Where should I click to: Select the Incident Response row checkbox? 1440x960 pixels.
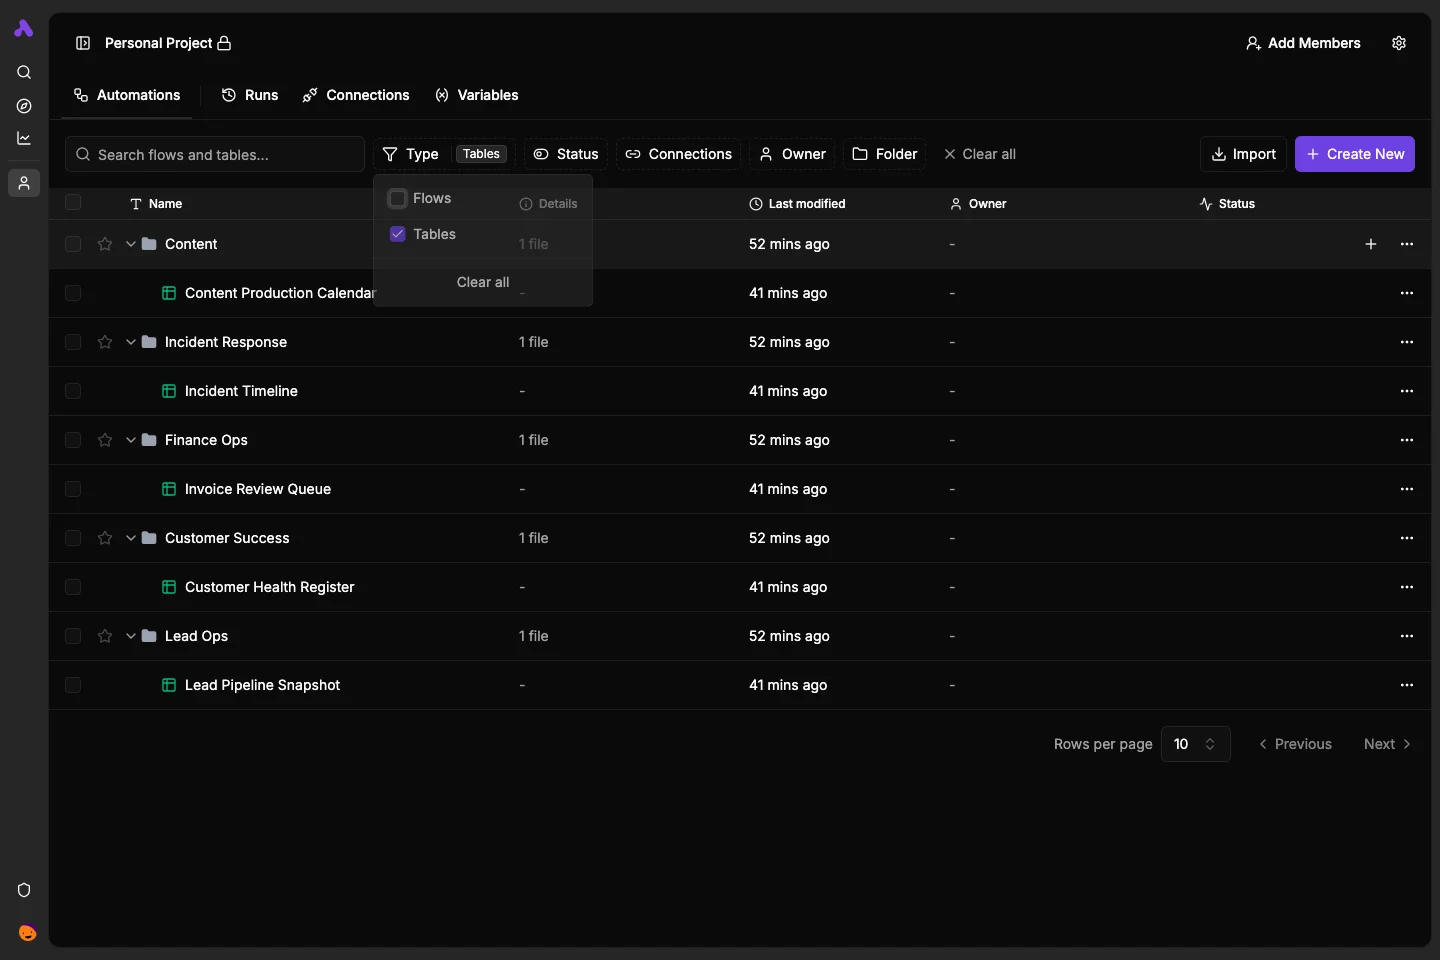(73, 342)
